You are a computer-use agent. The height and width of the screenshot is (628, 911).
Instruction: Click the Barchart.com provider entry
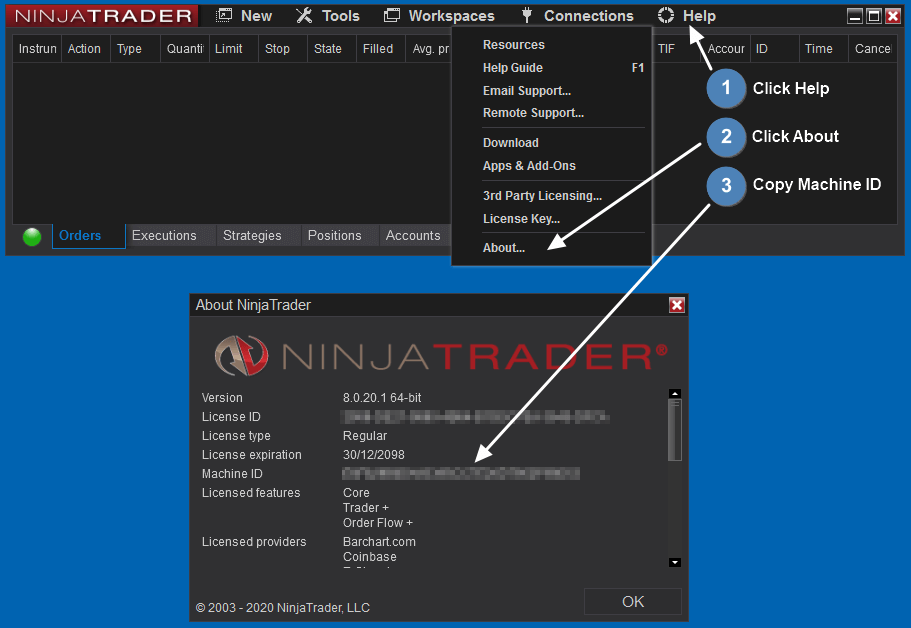tap(379, 542)
